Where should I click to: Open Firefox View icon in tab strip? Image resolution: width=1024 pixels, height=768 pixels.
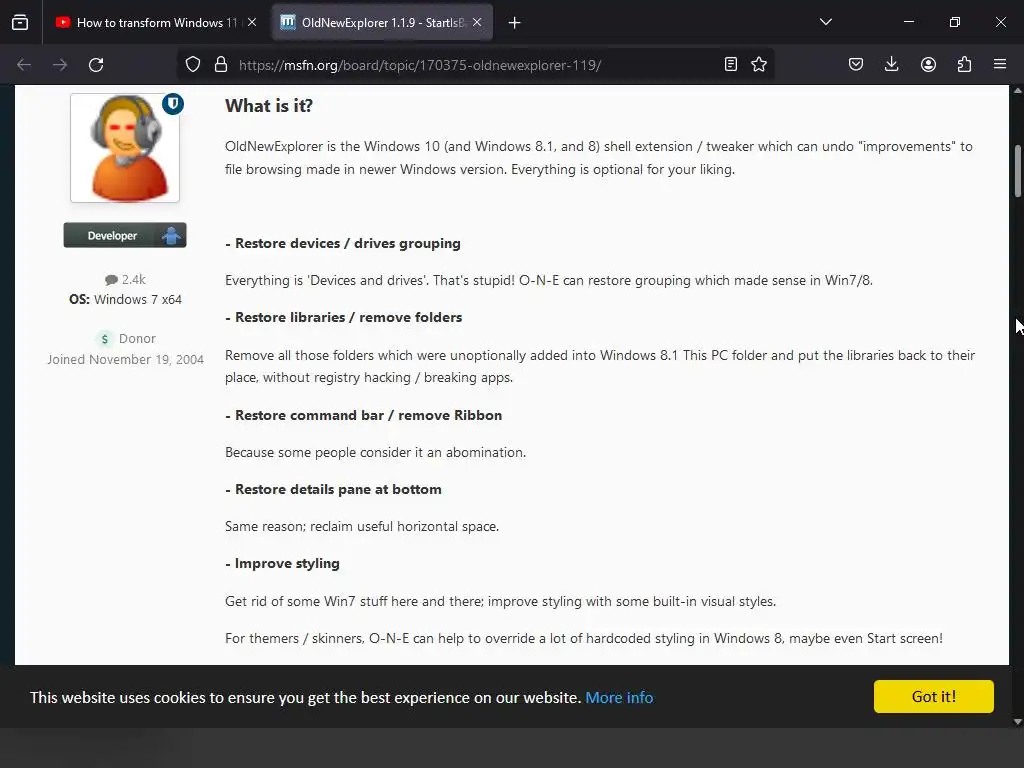(x=20, y=22)
